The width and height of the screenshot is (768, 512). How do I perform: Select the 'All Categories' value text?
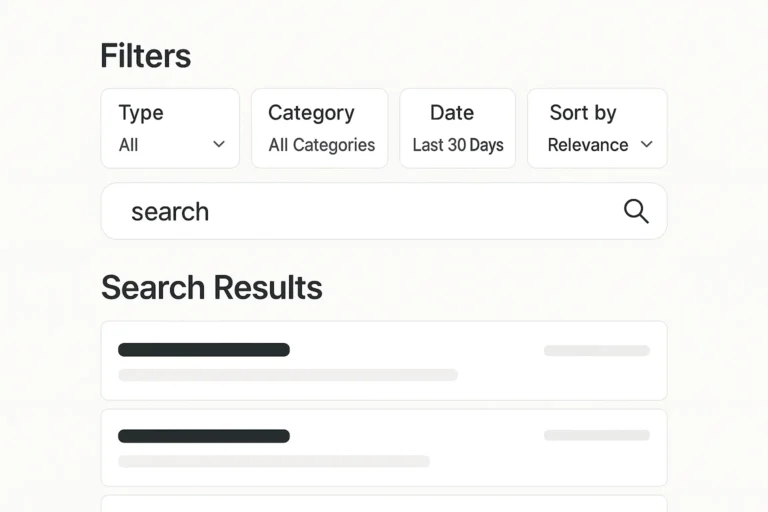tap(321, 145)
